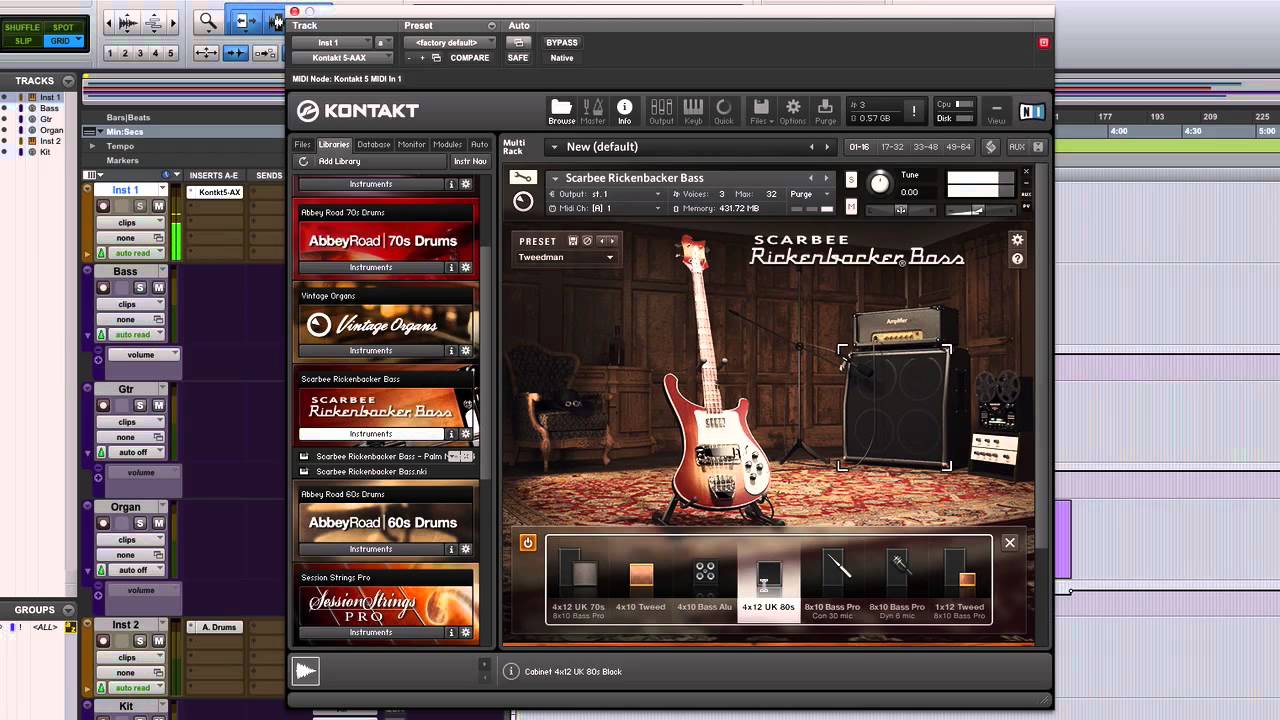
Task: Switch to the Database tab
Action: pos(374,145)
